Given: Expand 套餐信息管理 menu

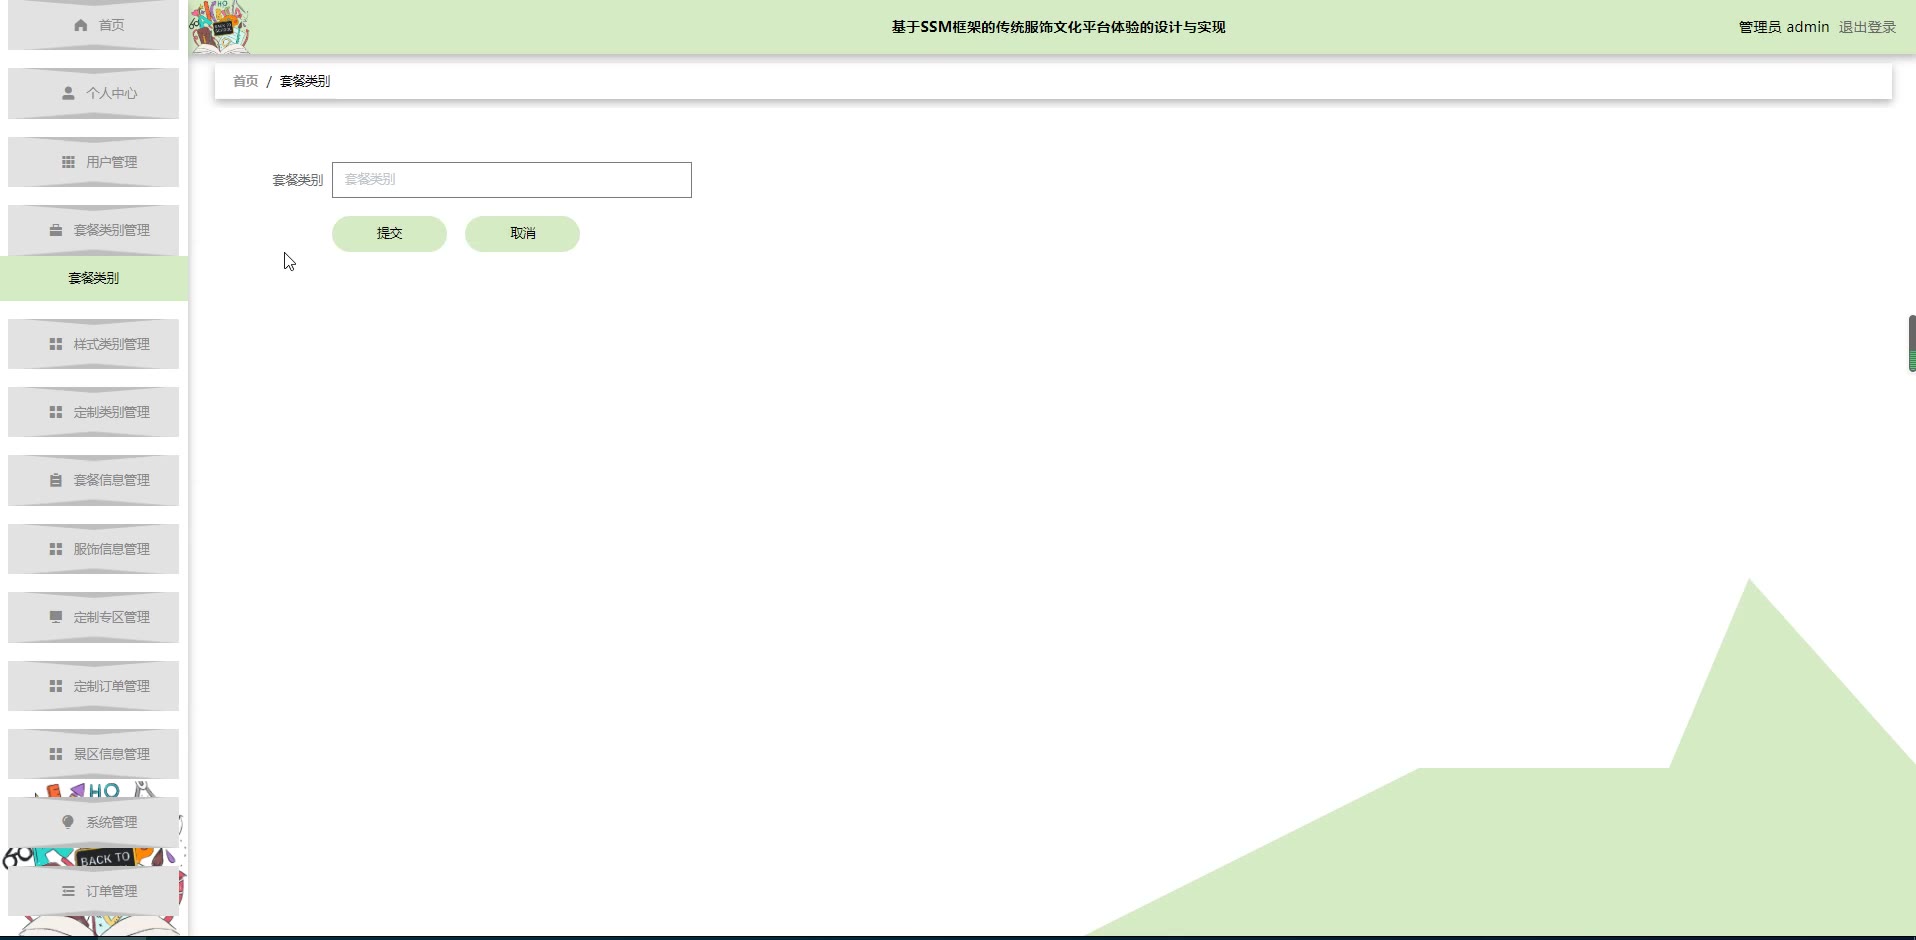Looking at the screenshot, I should 94,480.
